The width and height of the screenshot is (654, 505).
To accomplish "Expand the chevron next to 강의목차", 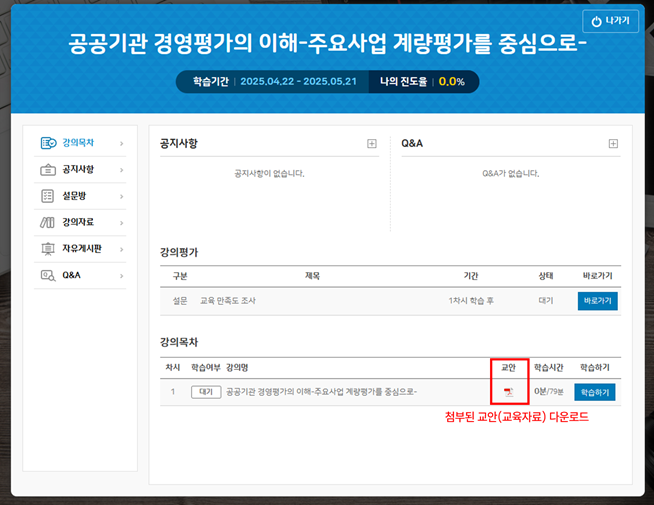I will click(x=121, y=144).
